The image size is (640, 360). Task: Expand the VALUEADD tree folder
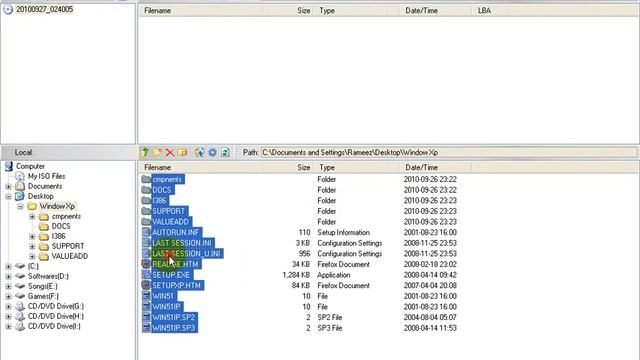point(32,256)
